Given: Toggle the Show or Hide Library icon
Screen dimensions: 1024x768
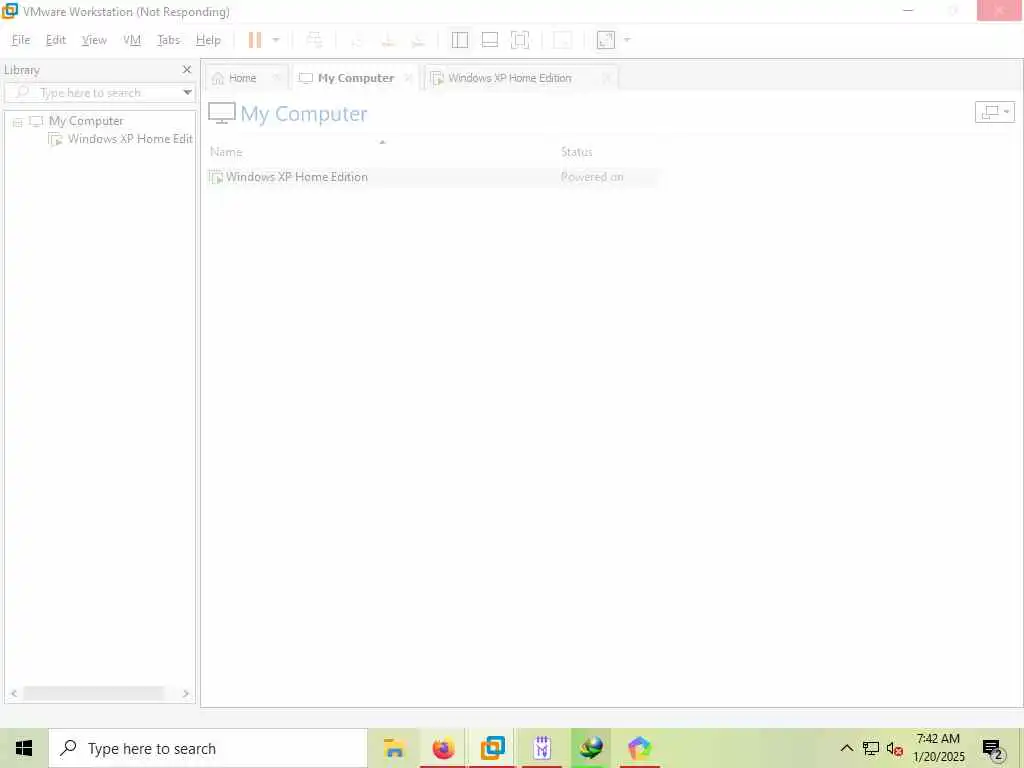Looking at the screenshot, I should click(460, 40).
